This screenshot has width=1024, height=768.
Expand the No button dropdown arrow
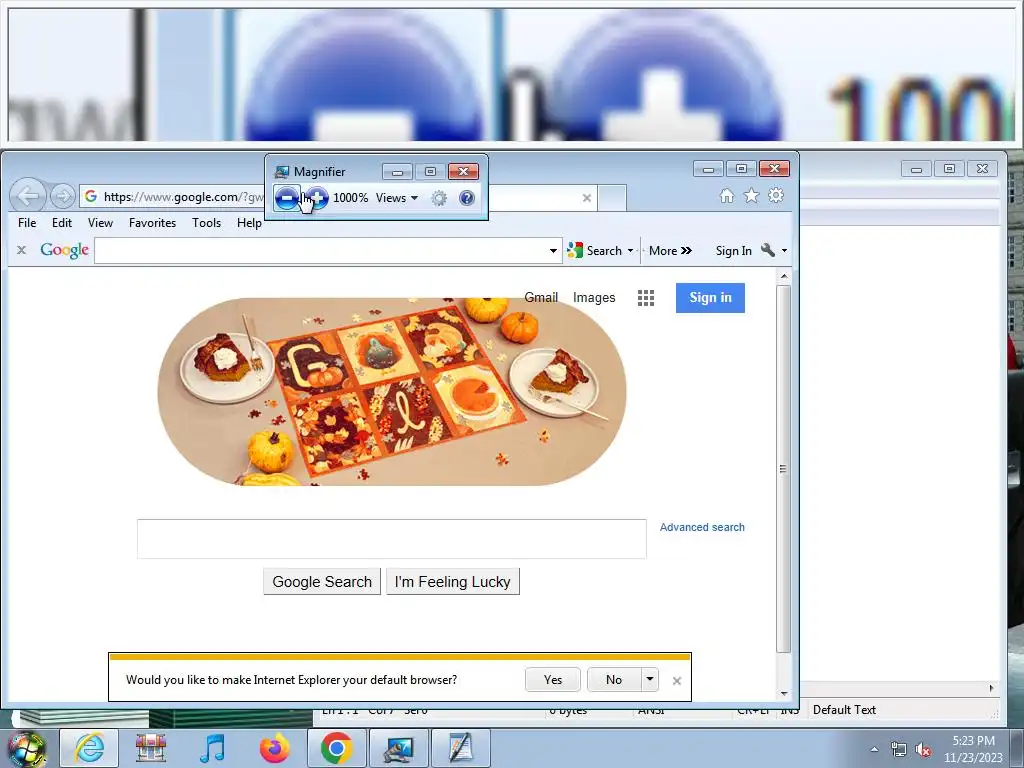650,680
